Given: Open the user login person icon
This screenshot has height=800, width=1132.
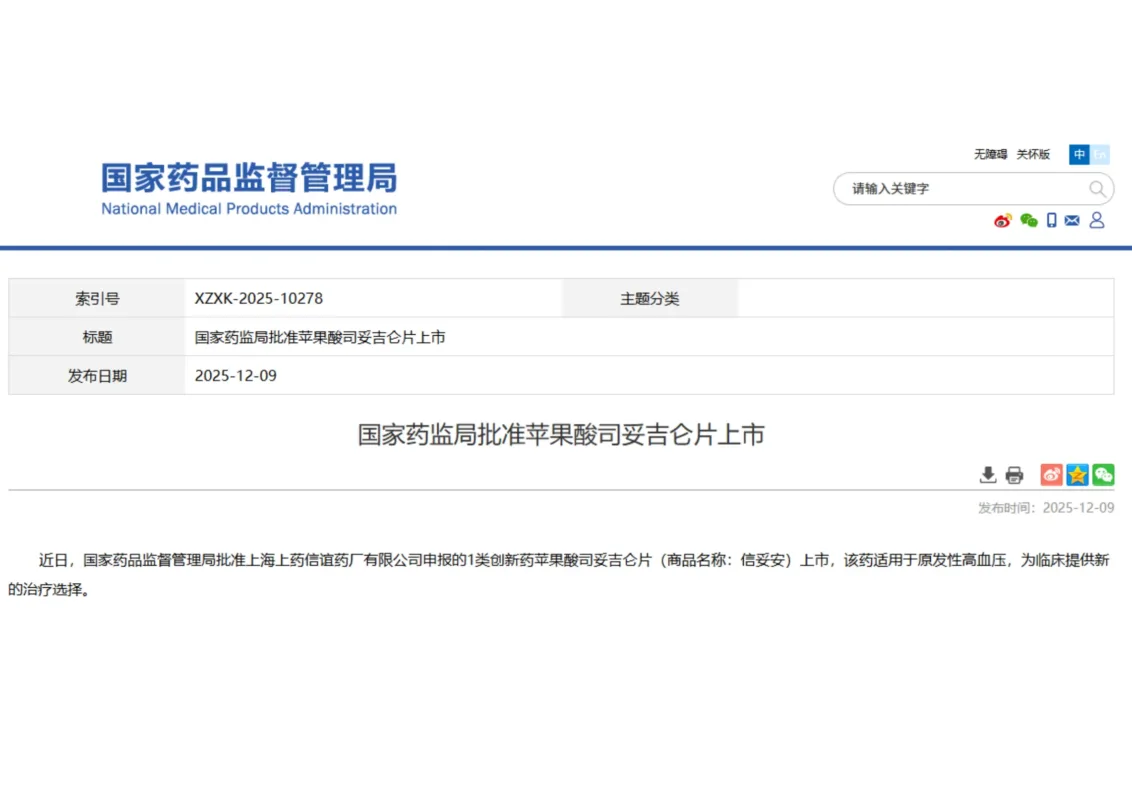Looking at the screenshot, I should (1097, 220).
